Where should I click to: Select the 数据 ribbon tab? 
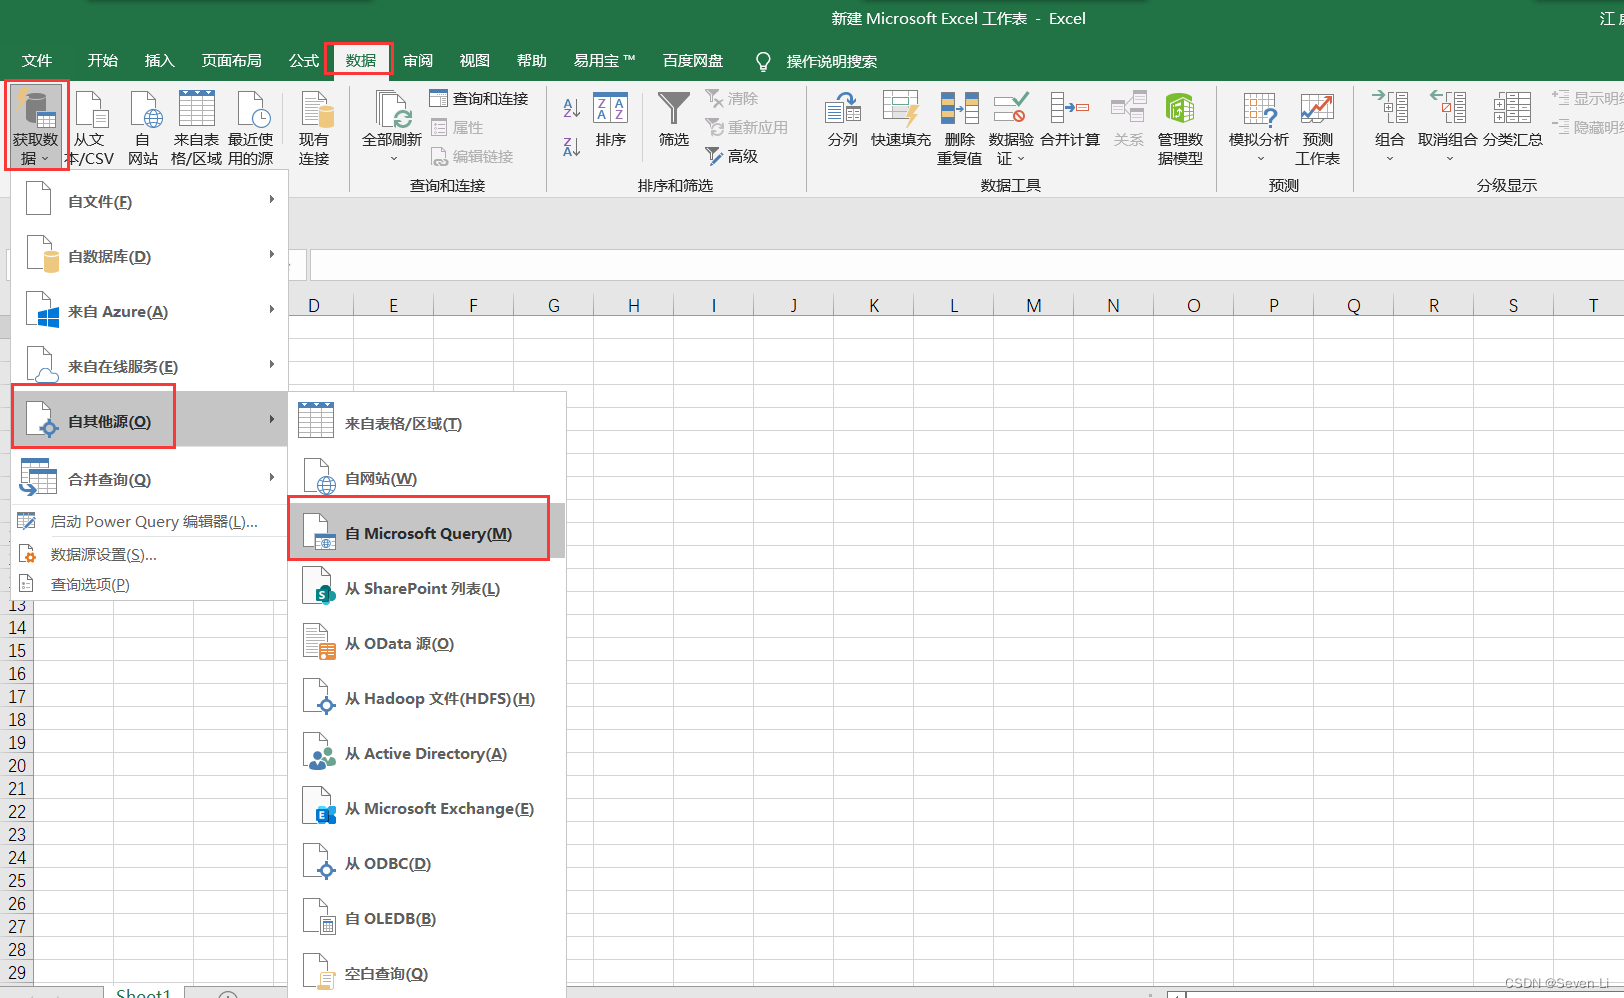(360, 61)
